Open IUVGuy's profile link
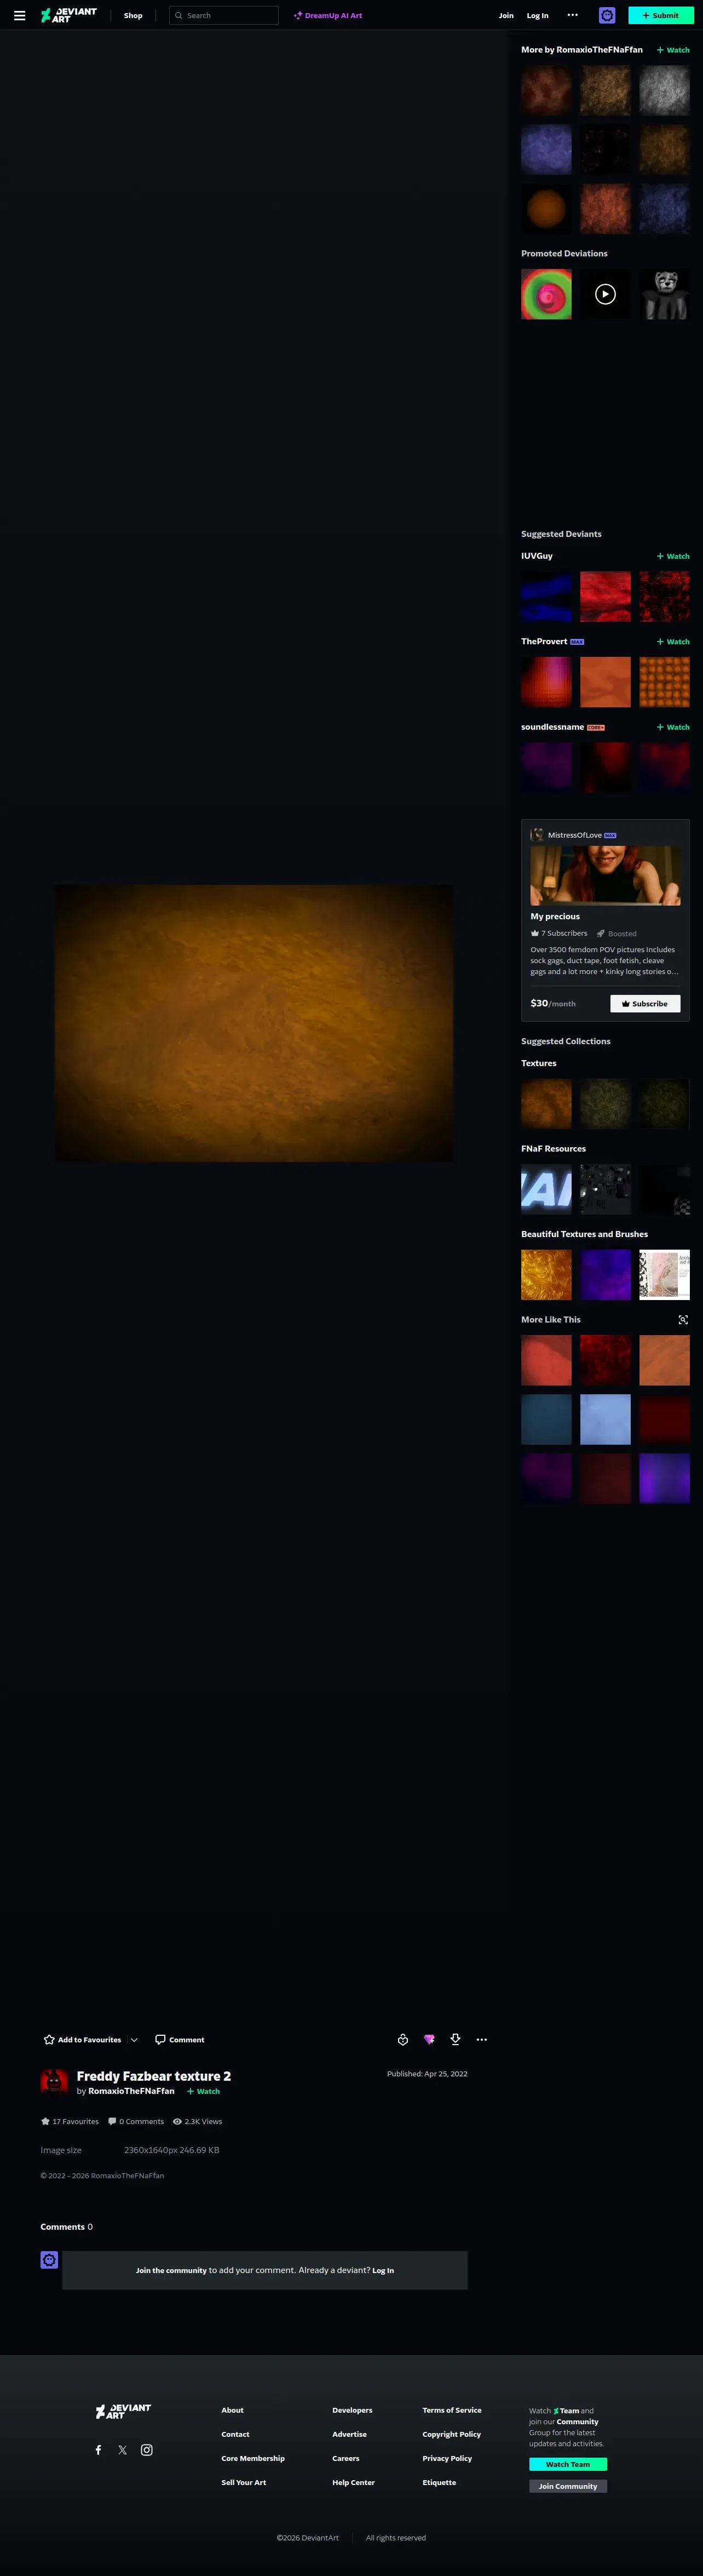Screen dimensions: 703x2576 coord(537,556)
